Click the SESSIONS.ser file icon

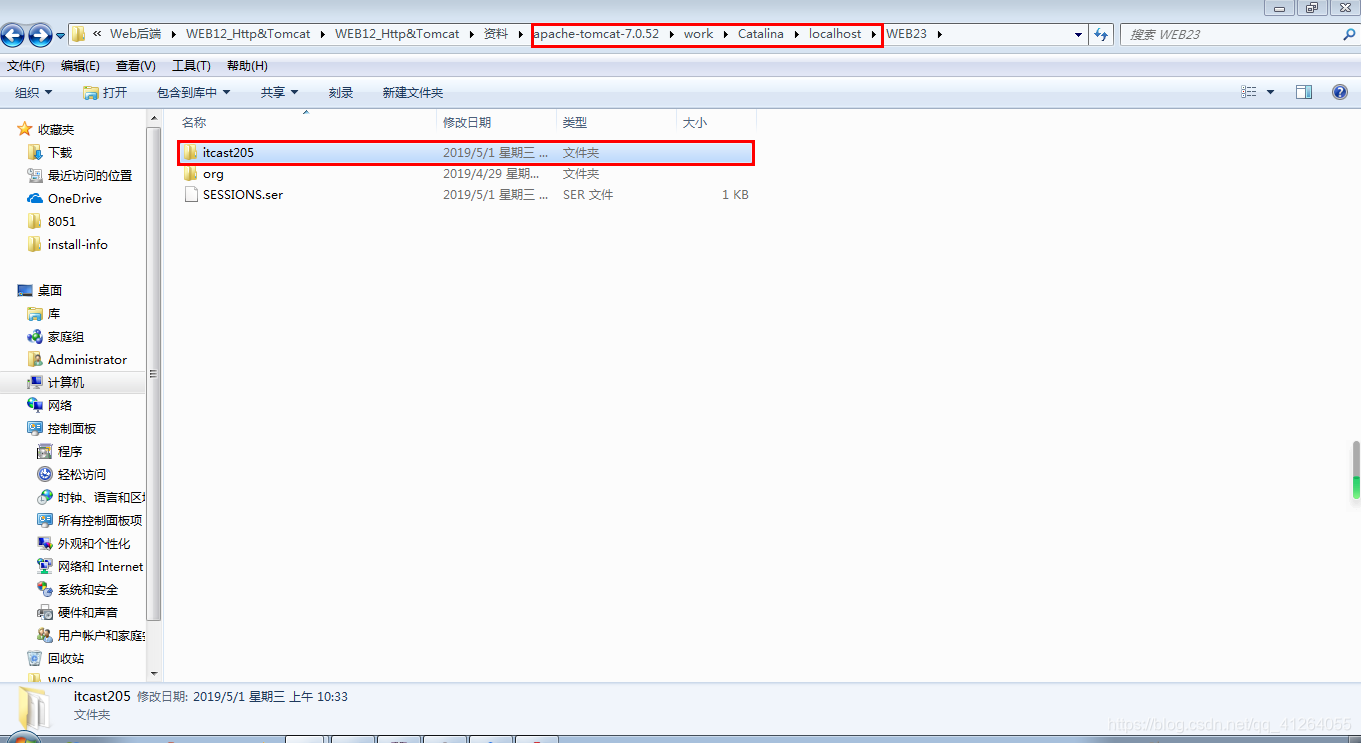(191, 195)
